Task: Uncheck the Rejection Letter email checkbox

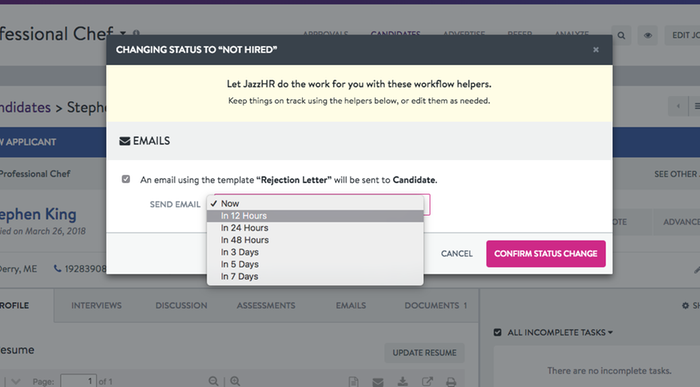Action: pos(126,179)
